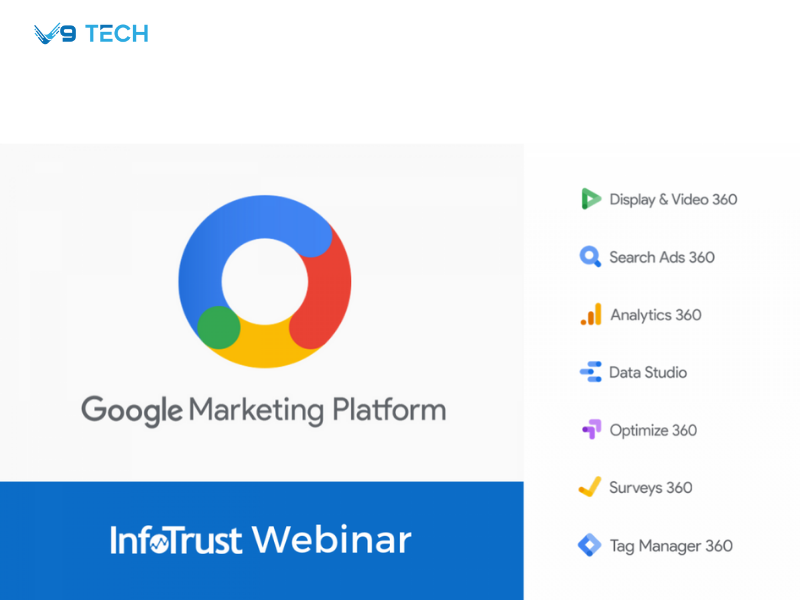
Task: Click the Display & Video 360 play icon
Action: 591,199
